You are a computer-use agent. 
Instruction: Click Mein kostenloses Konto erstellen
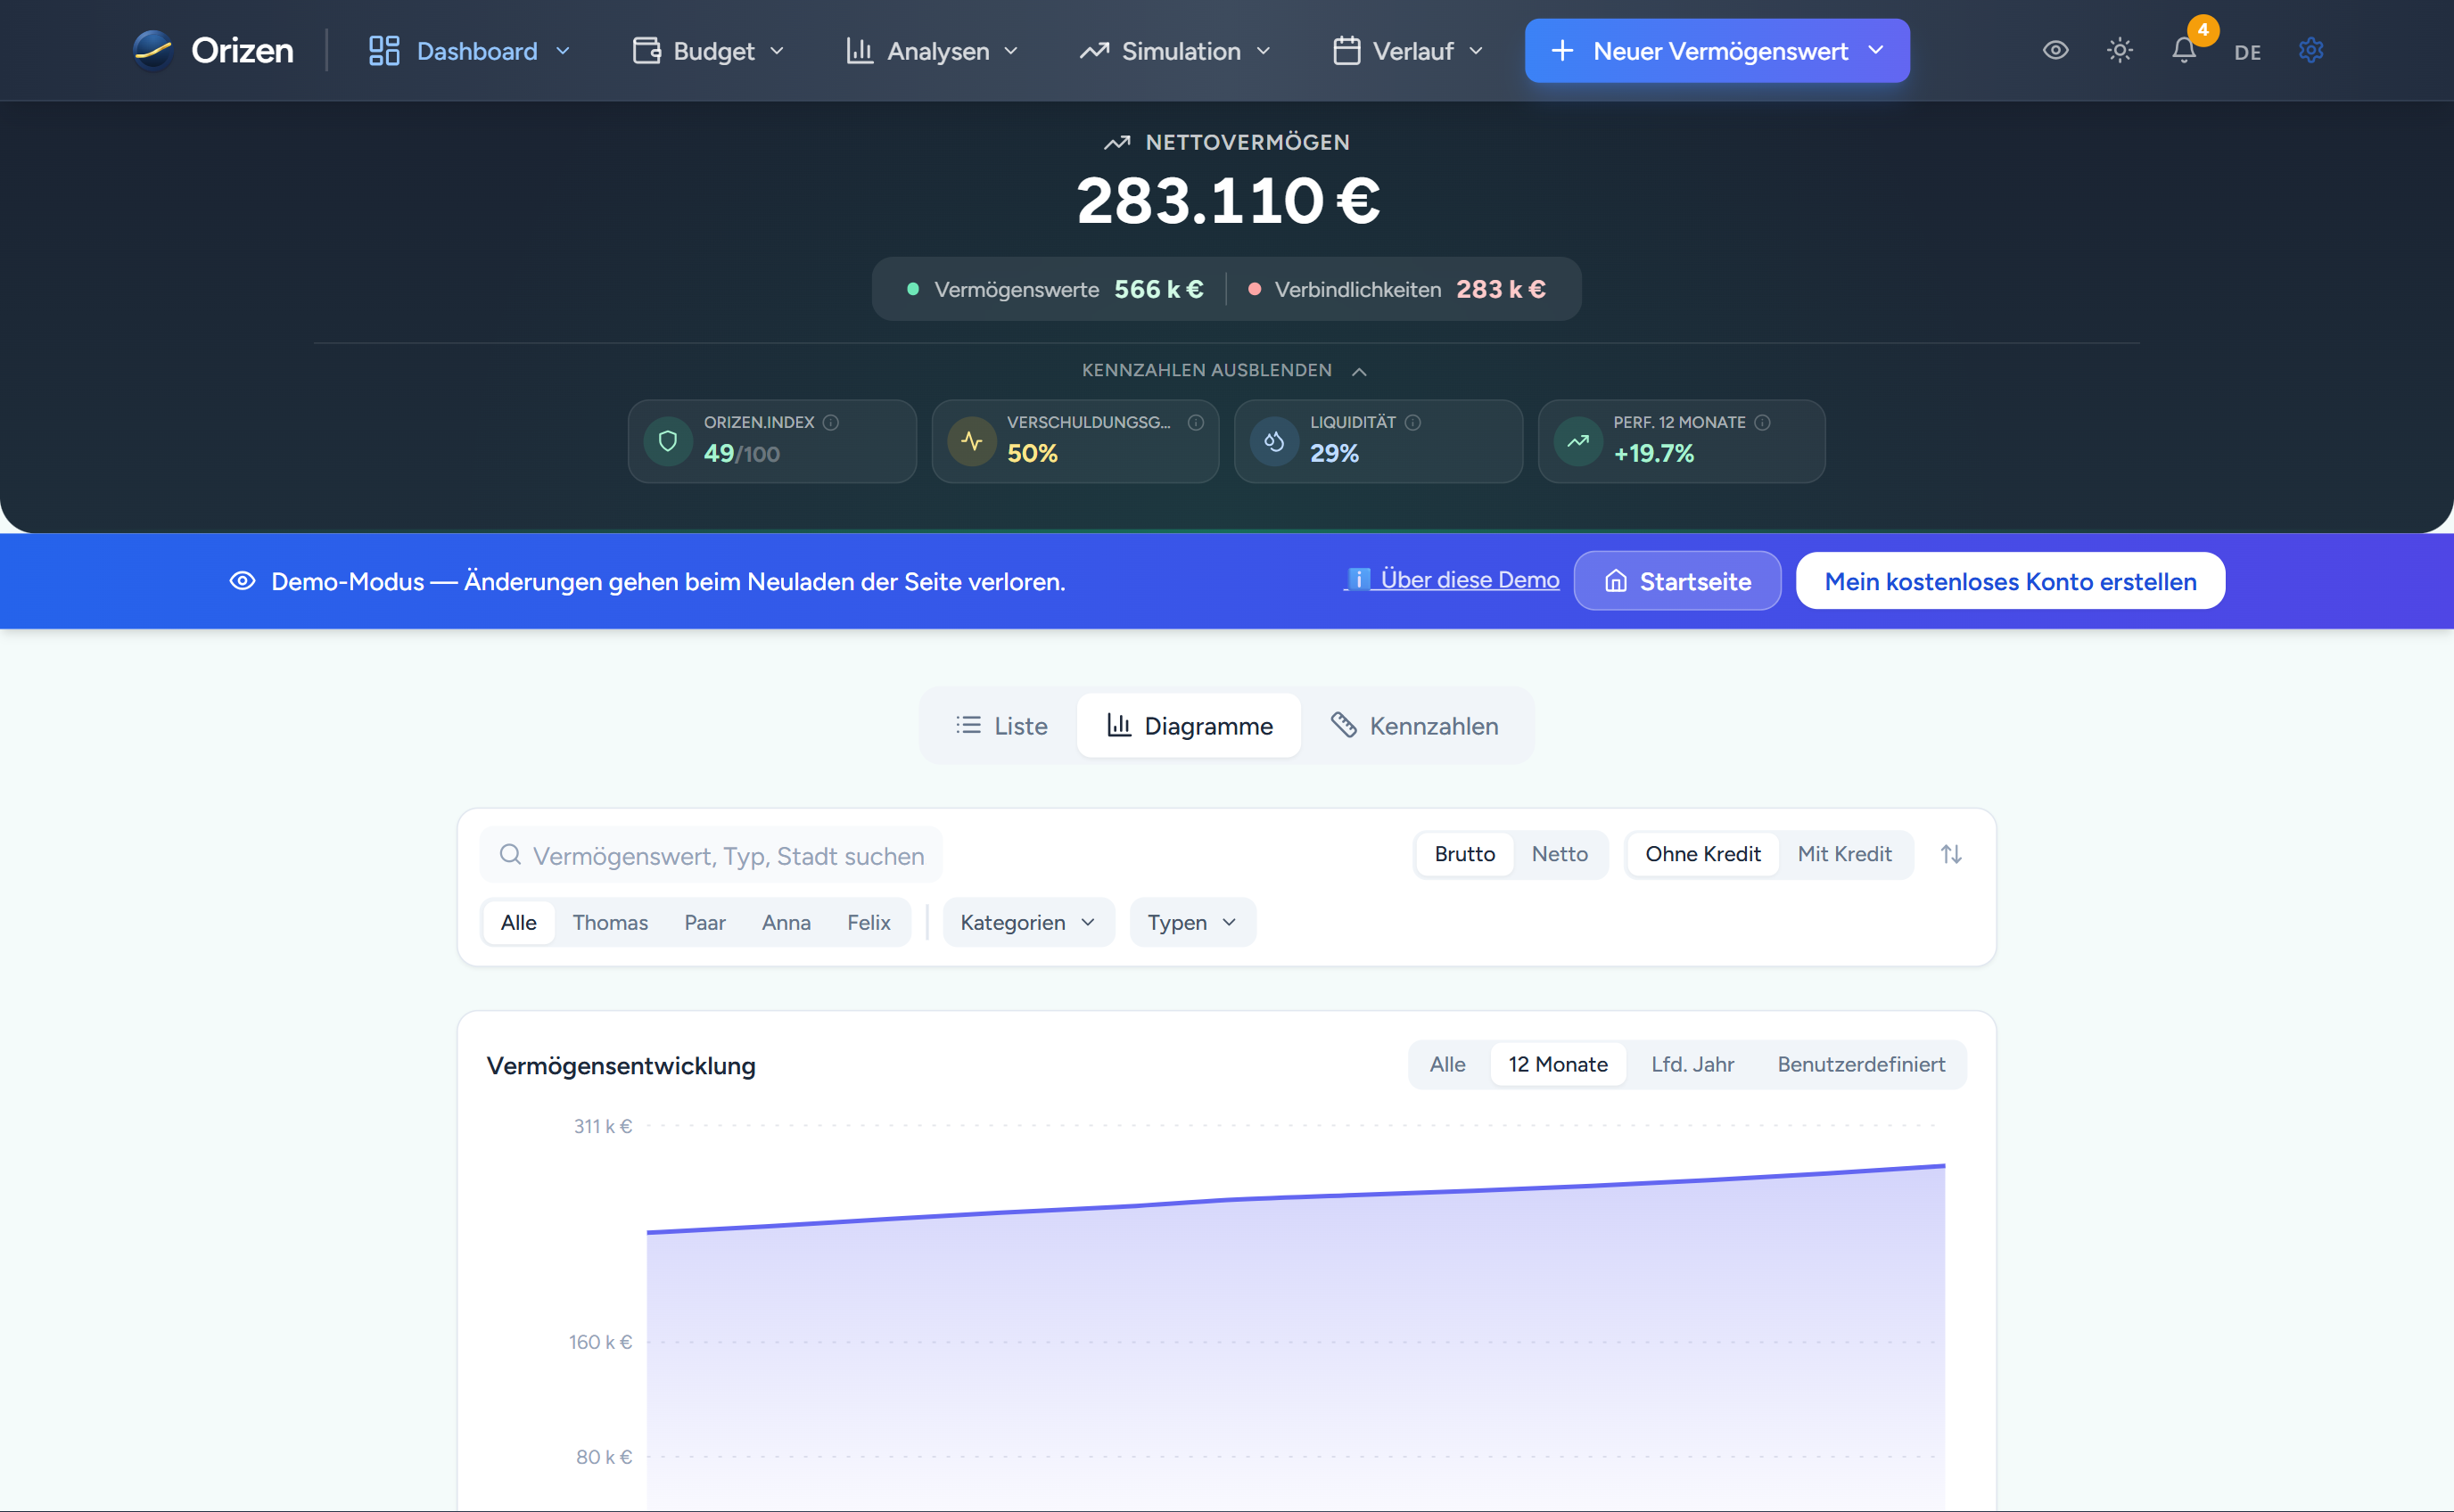coord(2010,581)
